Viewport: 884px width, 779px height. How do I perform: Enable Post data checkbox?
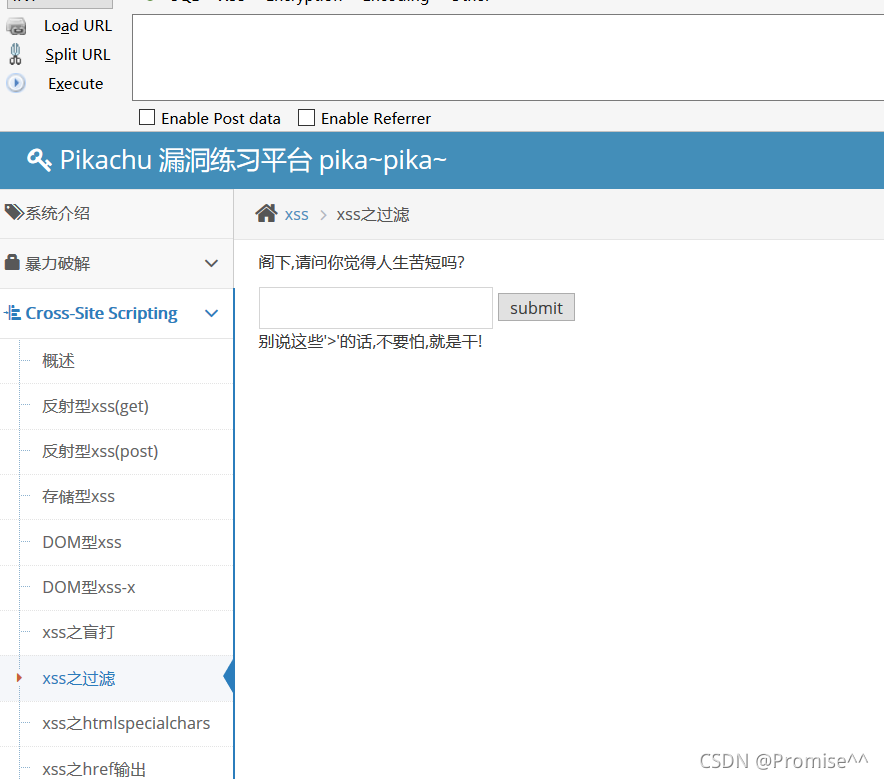pos(147,117)
